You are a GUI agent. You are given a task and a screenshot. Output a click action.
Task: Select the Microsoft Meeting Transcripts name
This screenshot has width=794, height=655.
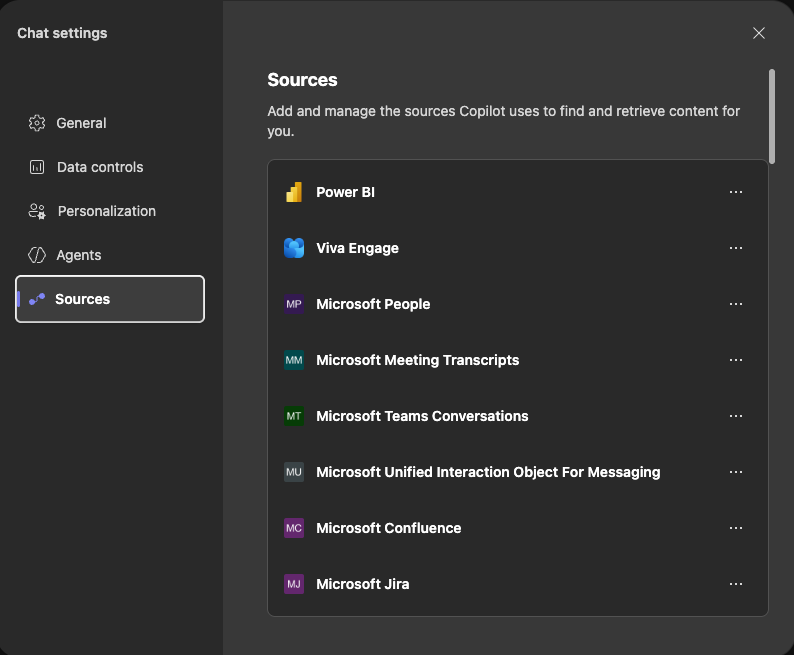coord(418,360)
